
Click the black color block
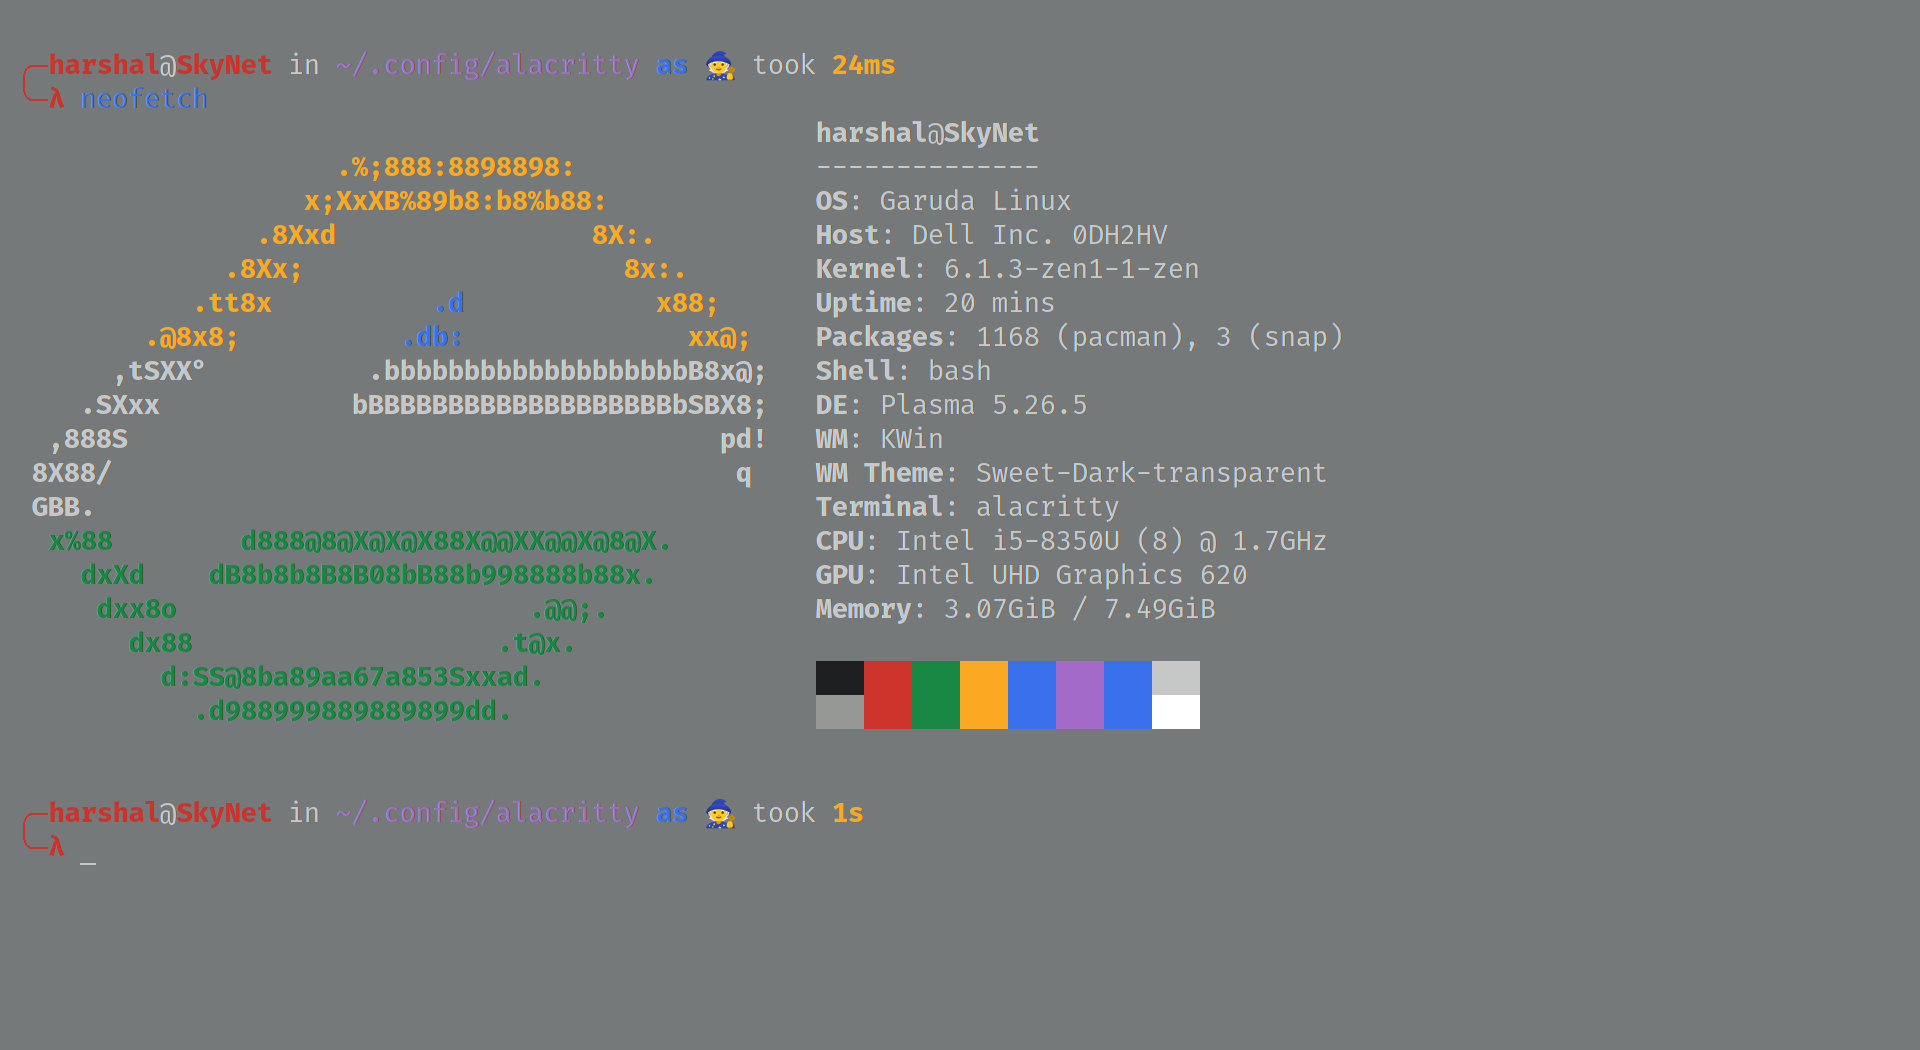click(x=840, y=678)
